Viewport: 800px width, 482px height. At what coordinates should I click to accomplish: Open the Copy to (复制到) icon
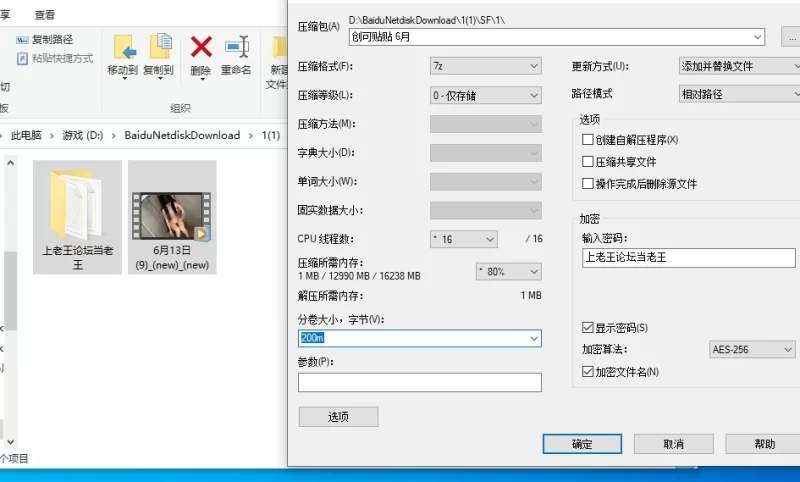[x=160, y=46]
